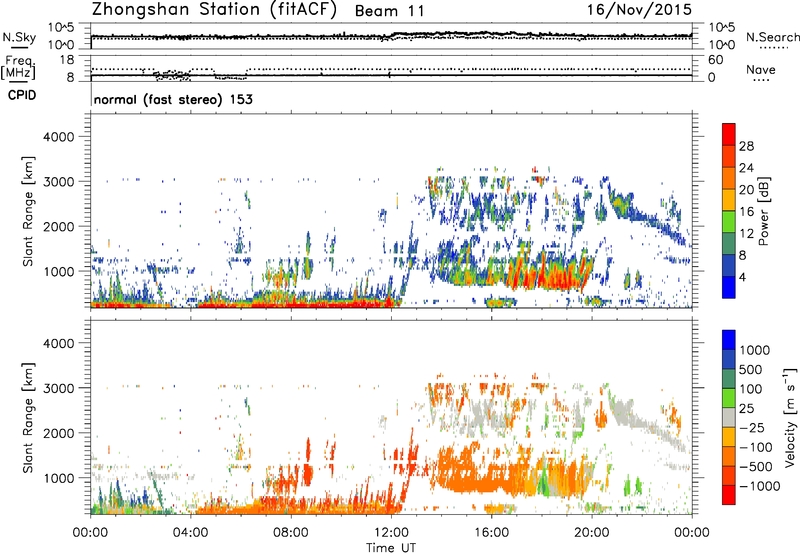This screenshot has height=554, width=800.
Task: Click the '16:00' time axis label
Action: (491, 533)
